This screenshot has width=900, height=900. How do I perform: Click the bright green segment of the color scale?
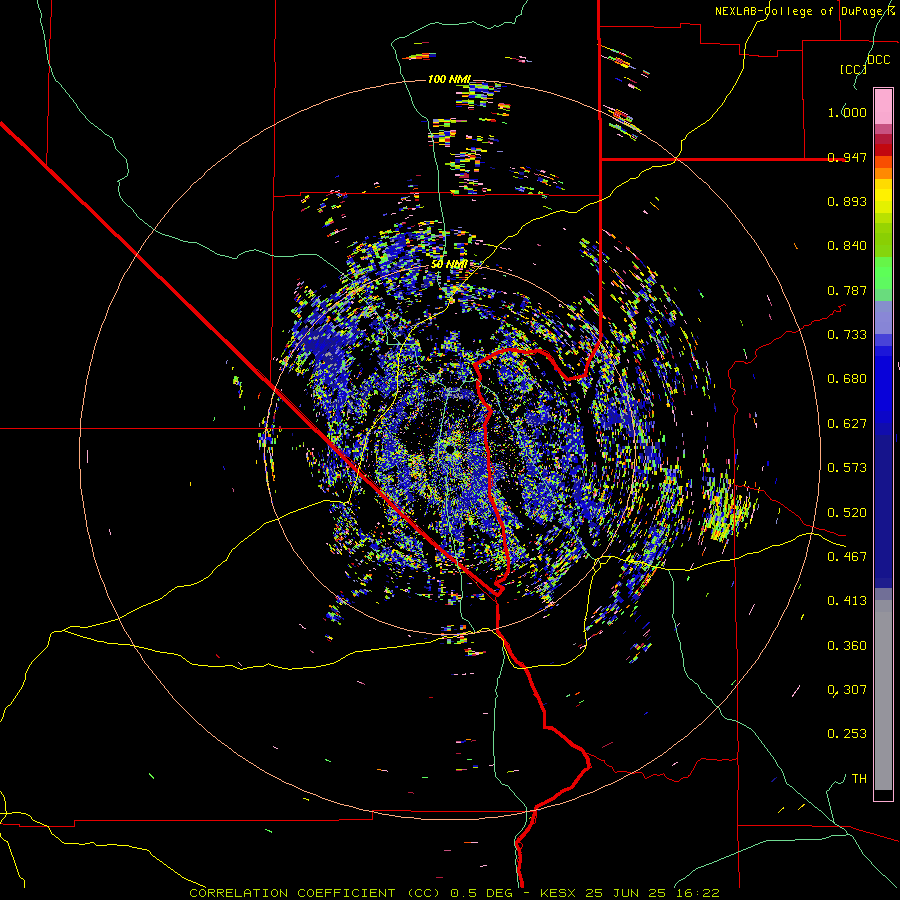coord(883,273)
